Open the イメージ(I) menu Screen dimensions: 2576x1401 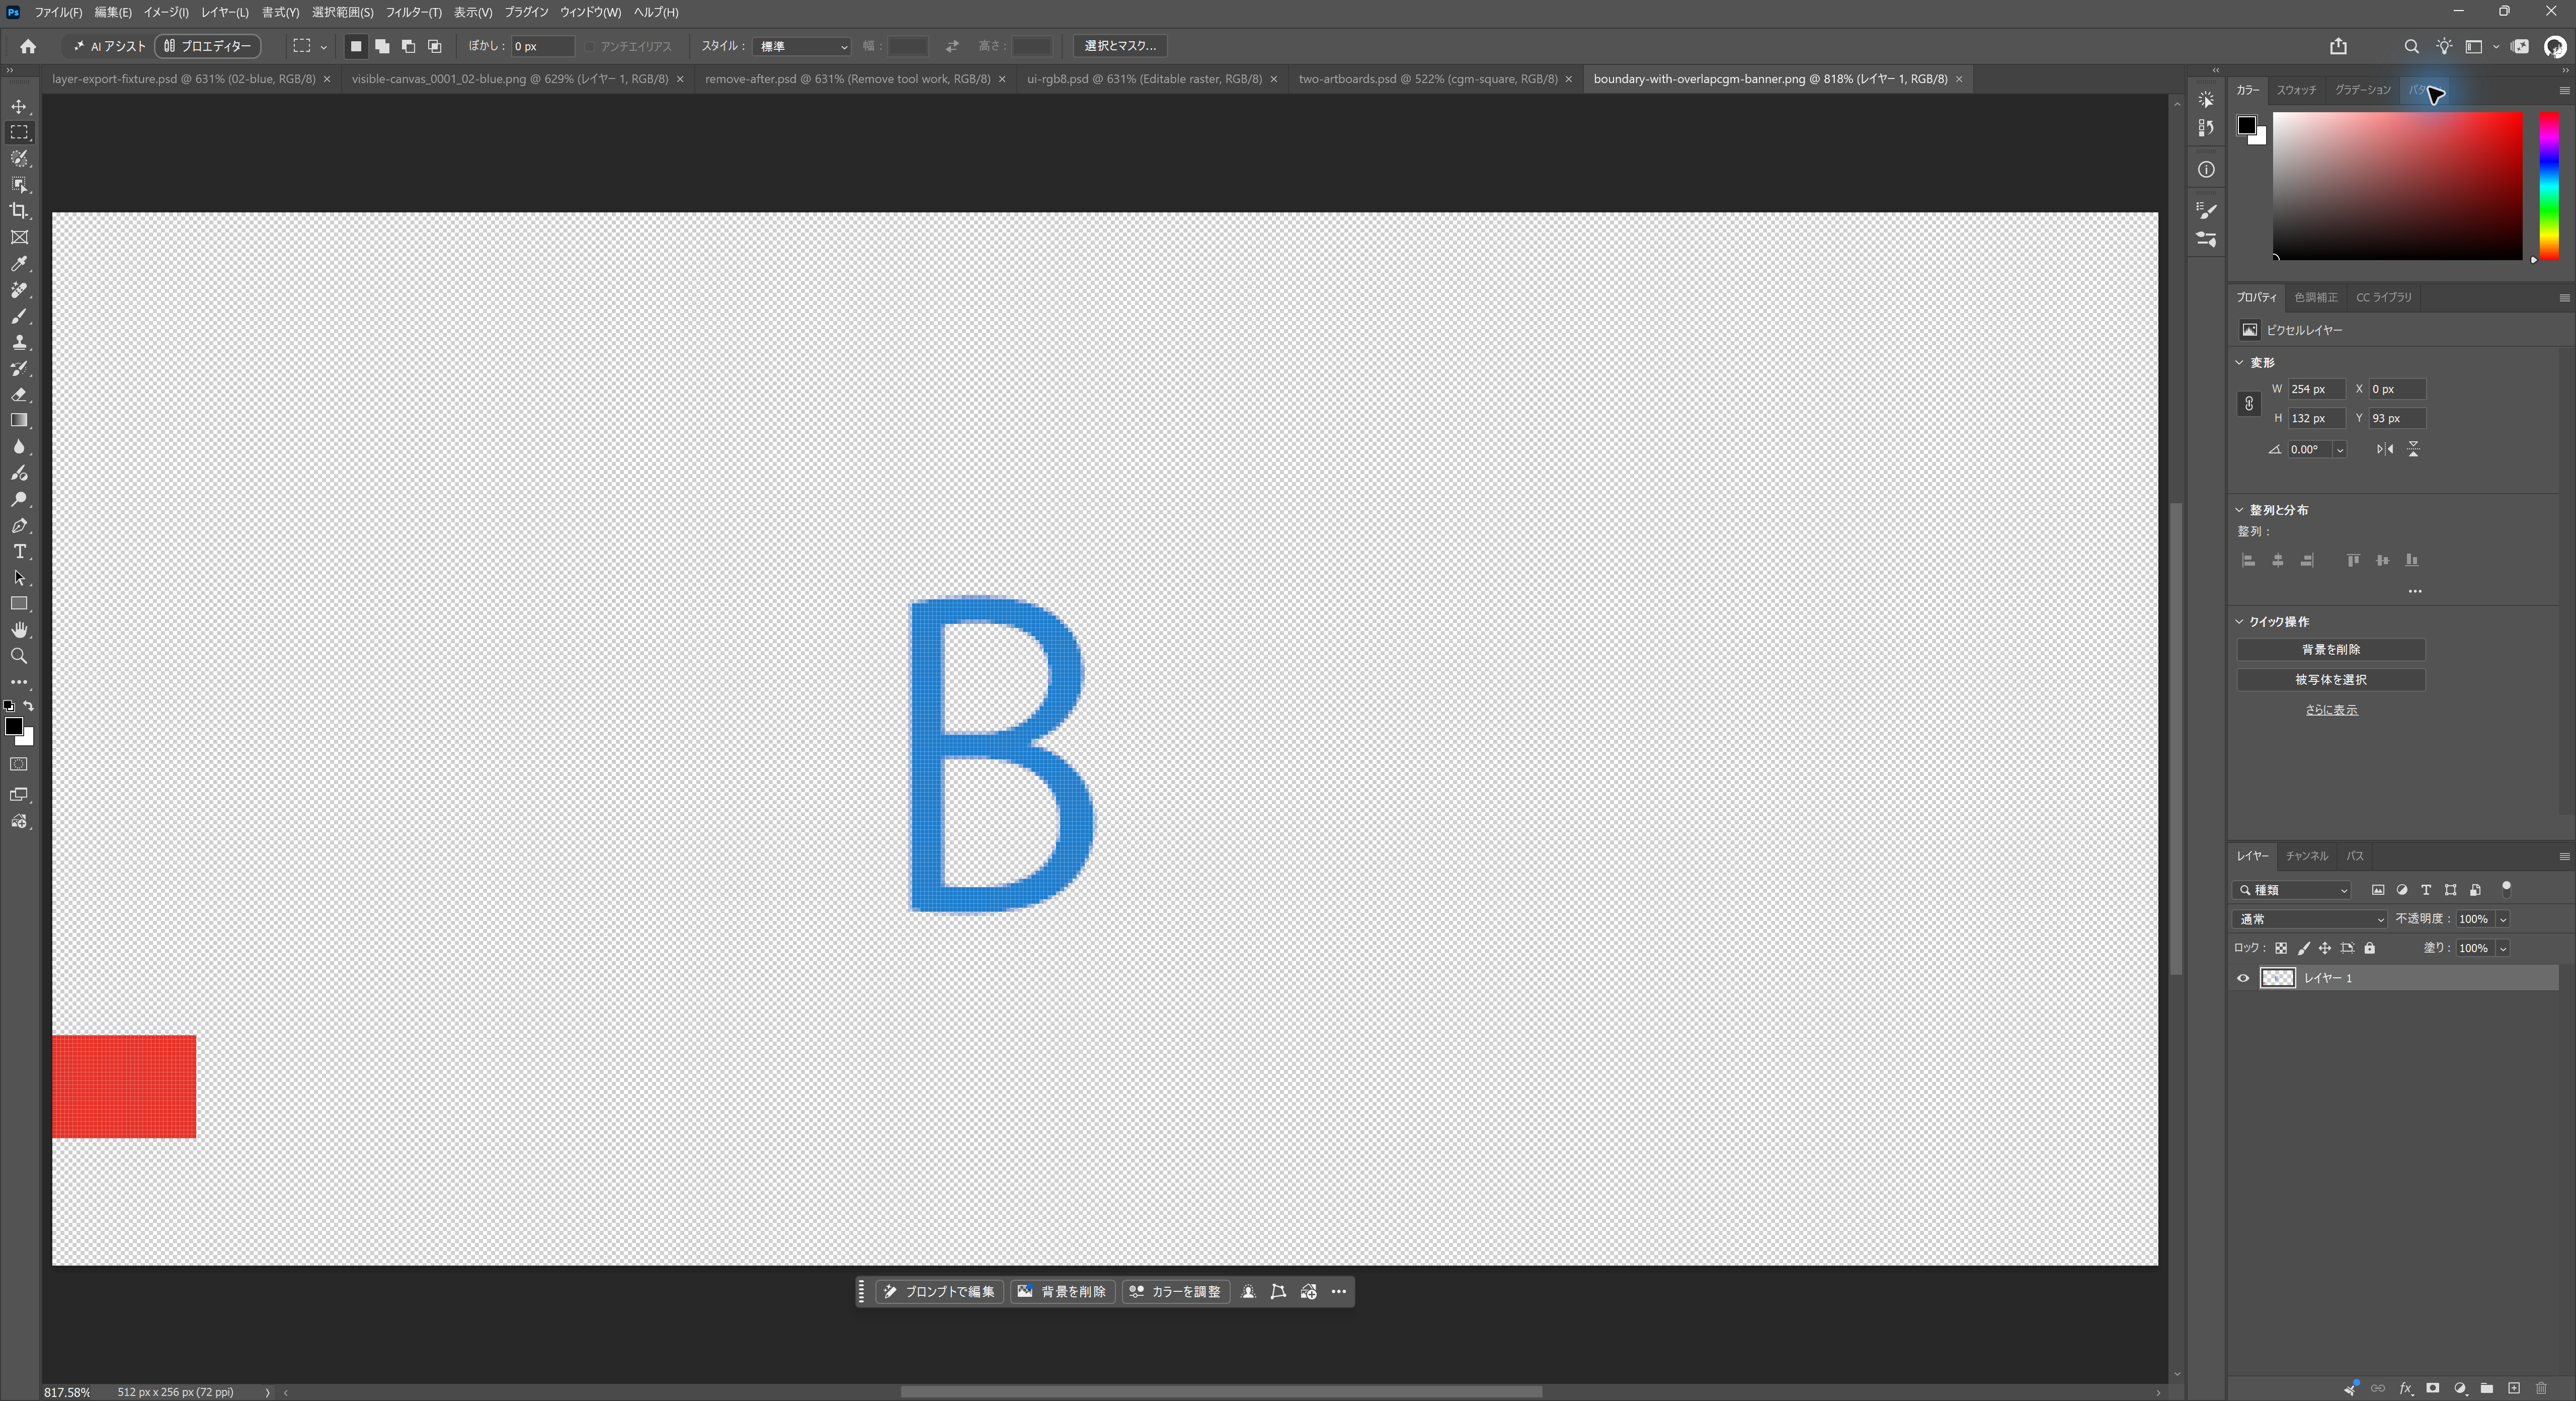[165, 12]
